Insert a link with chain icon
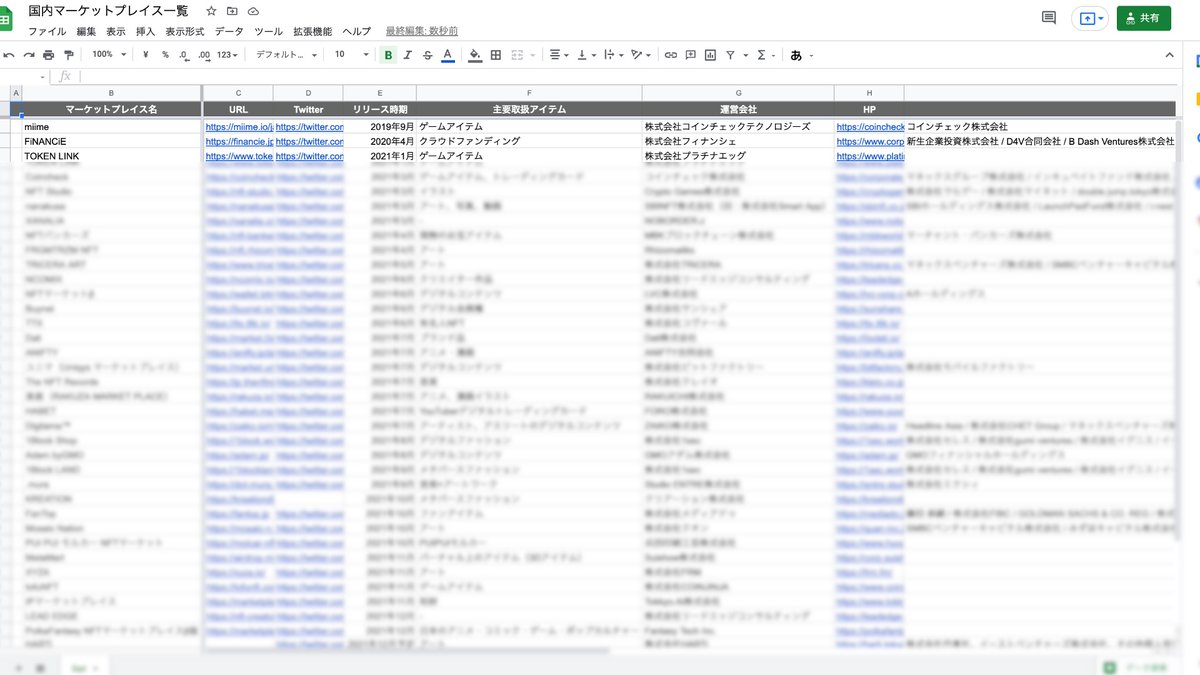The height and width of the screenshot is (675, 1200). pos(670,55)
